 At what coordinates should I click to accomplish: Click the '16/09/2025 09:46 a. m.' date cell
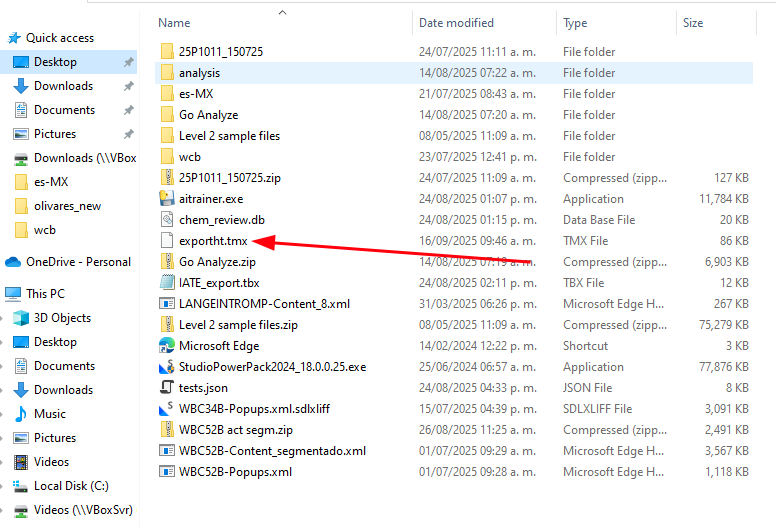coord(478,241)
